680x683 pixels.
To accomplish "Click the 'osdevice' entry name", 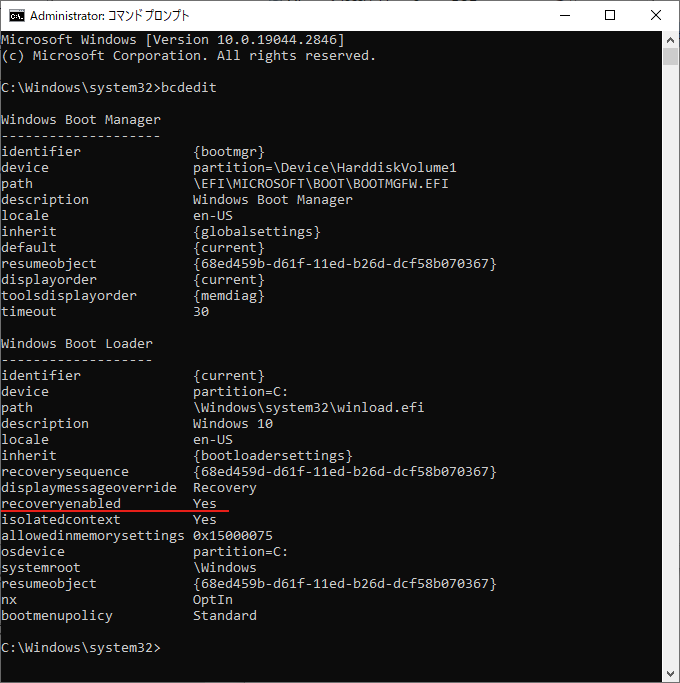I will tap(33, 552).
